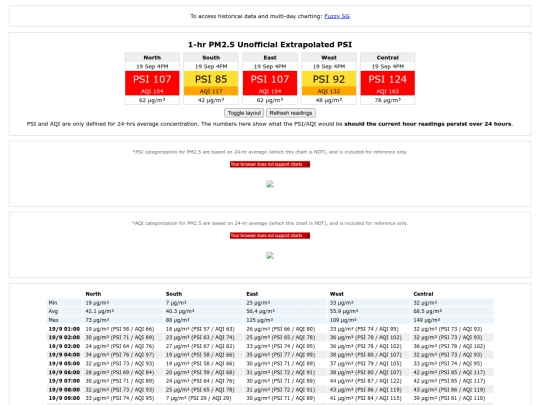Screen dimensions: 540x405
Task: Click the AQI 117 orange strip in South card
Action: point(211,91)
